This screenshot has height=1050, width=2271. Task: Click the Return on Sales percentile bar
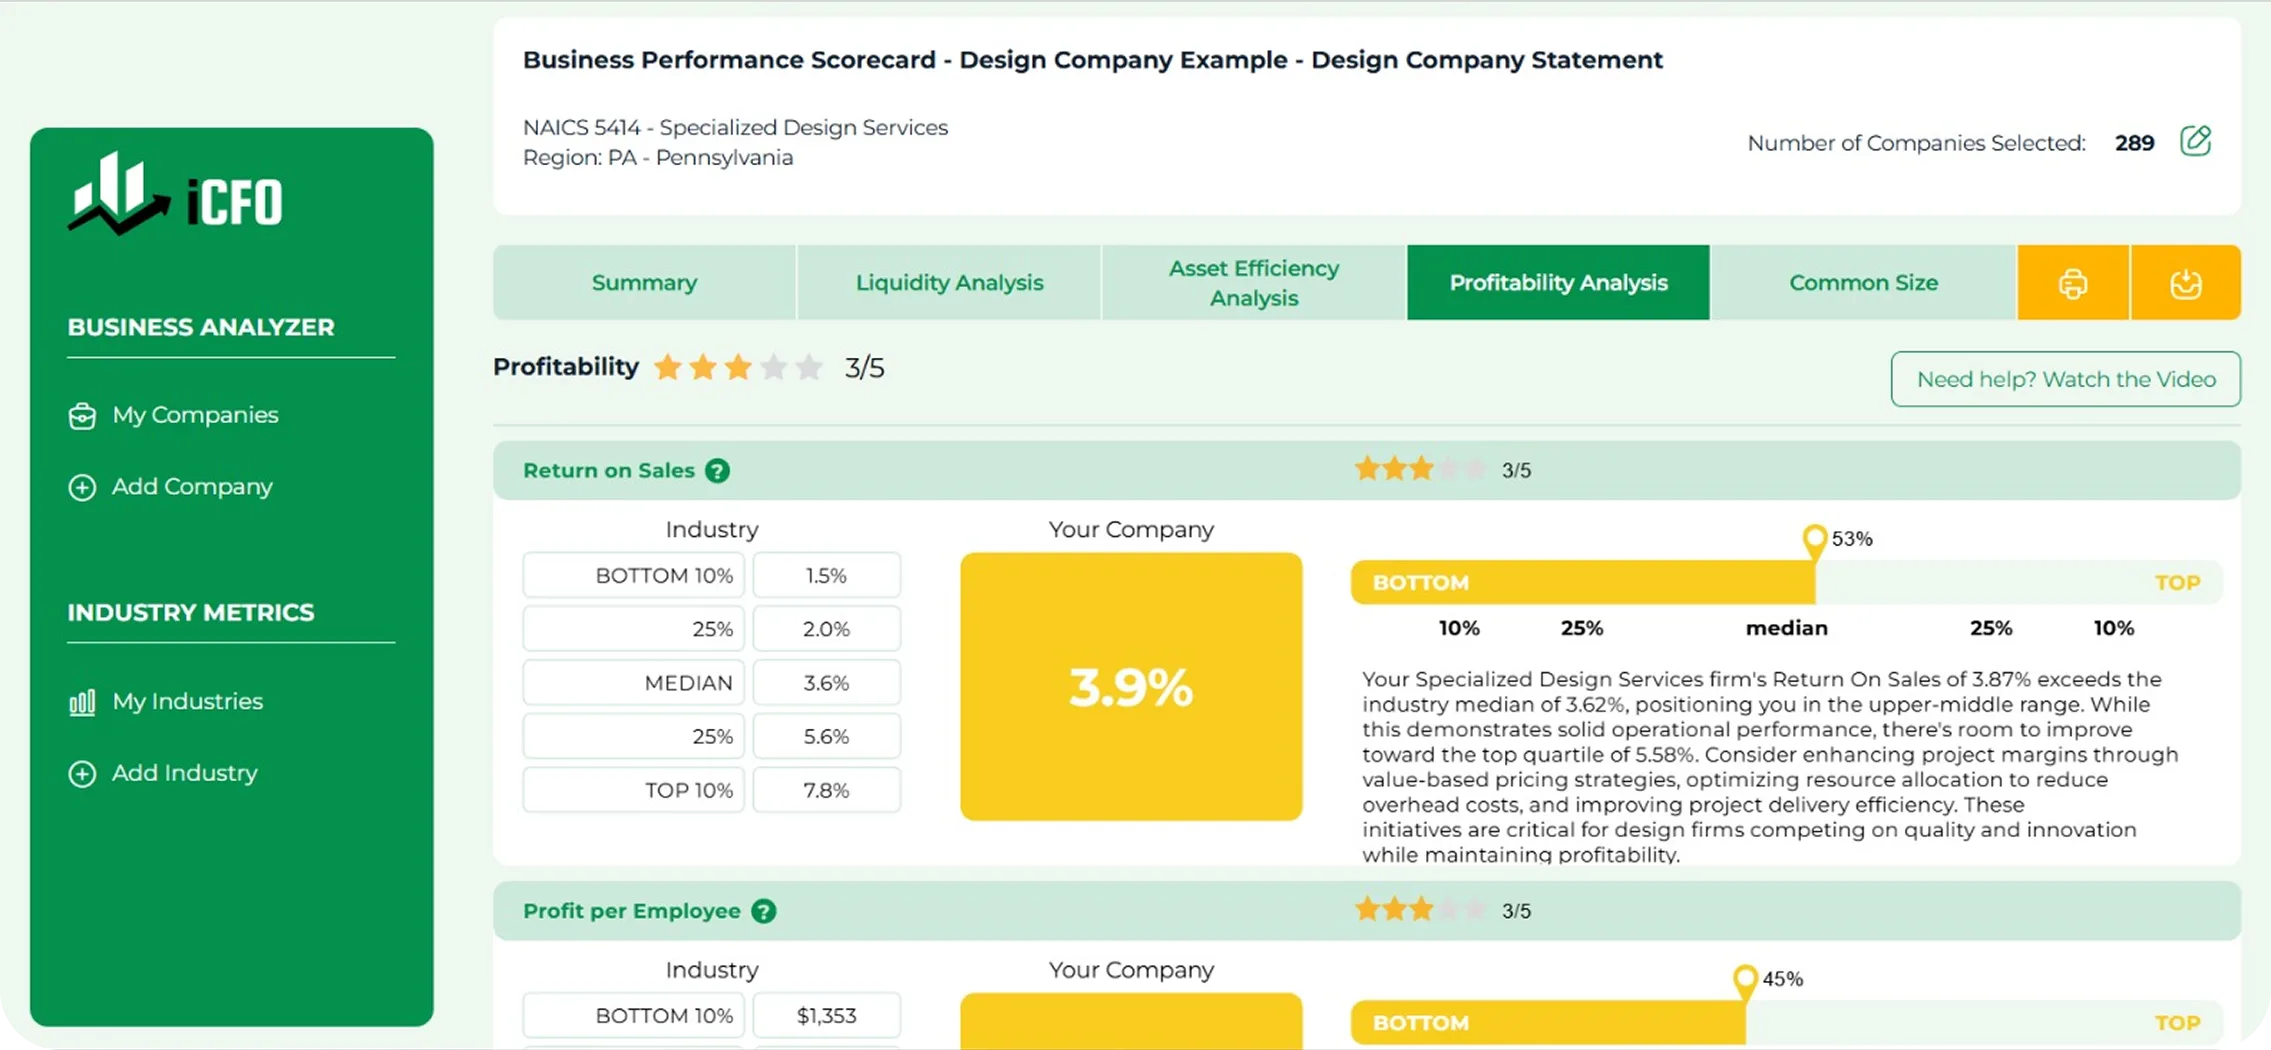pyautogui.click(x=1786, y=583)
